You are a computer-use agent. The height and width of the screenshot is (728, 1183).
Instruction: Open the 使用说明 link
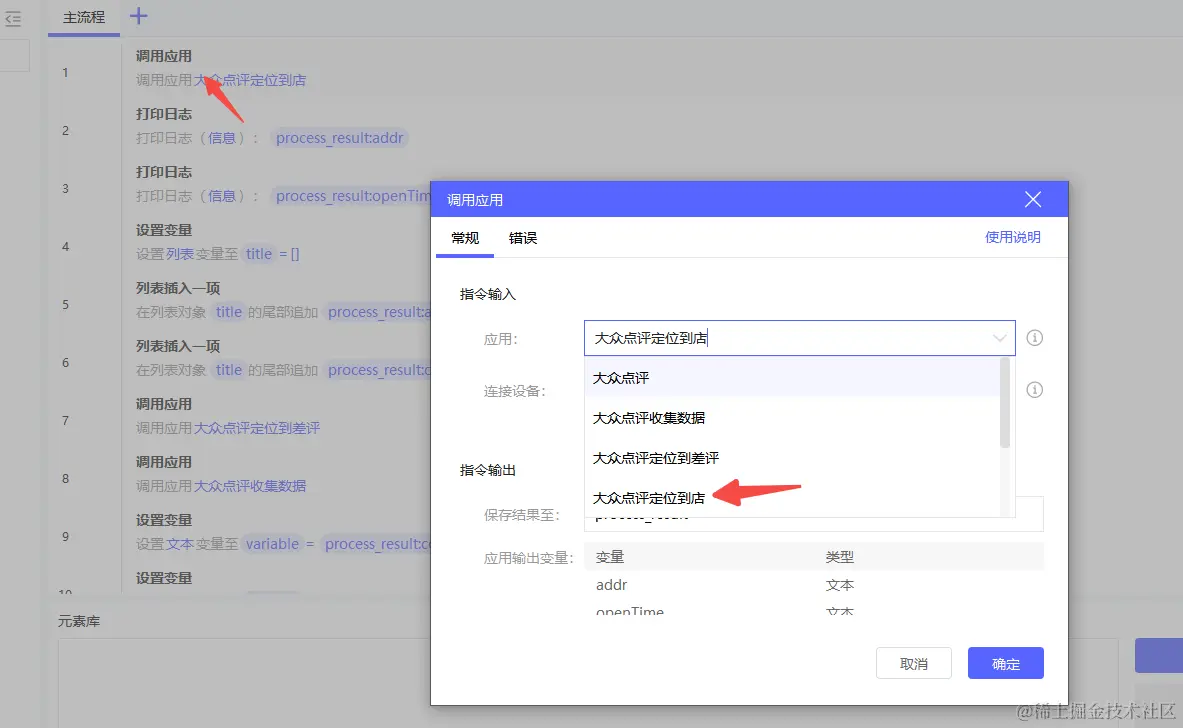tap(1012, 237)
